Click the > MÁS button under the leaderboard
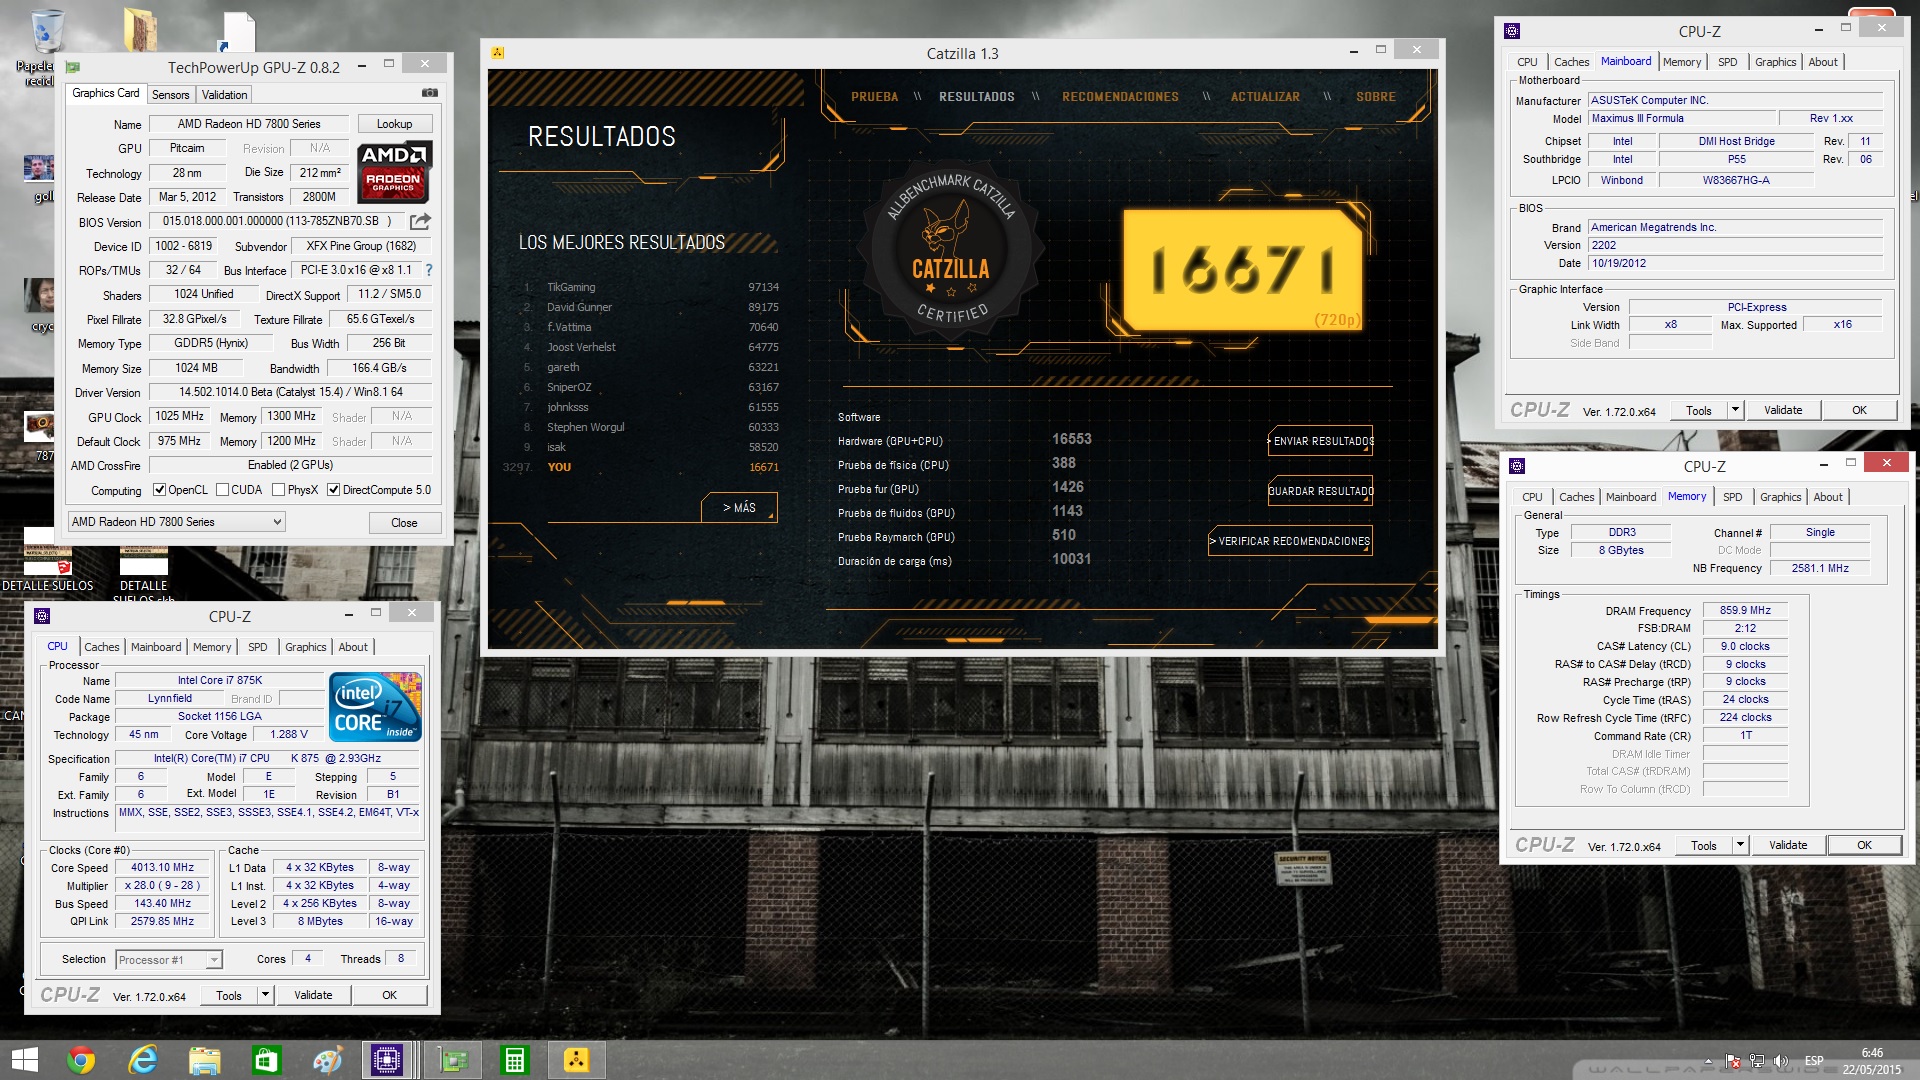Image resolution: width=1920 pixels, height=1080 pixels. [x=739, y=508]
